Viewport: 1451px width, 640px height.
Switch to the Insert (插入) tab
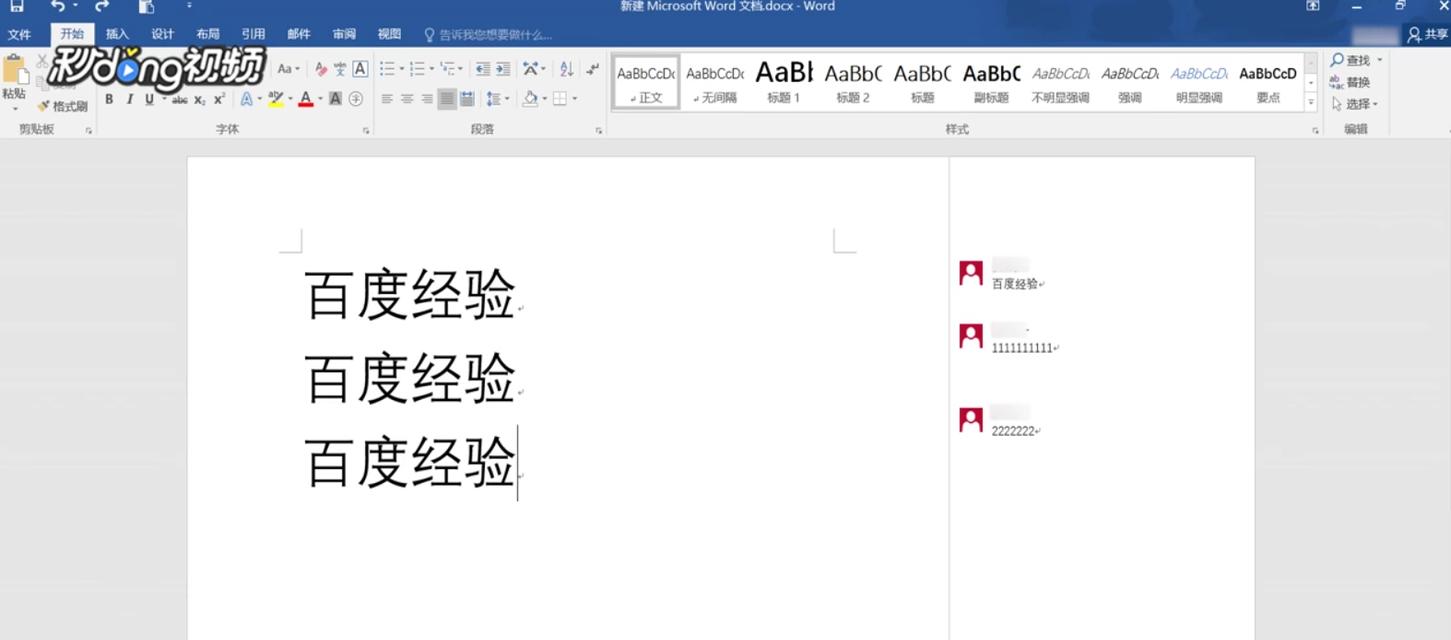point(117,34)
